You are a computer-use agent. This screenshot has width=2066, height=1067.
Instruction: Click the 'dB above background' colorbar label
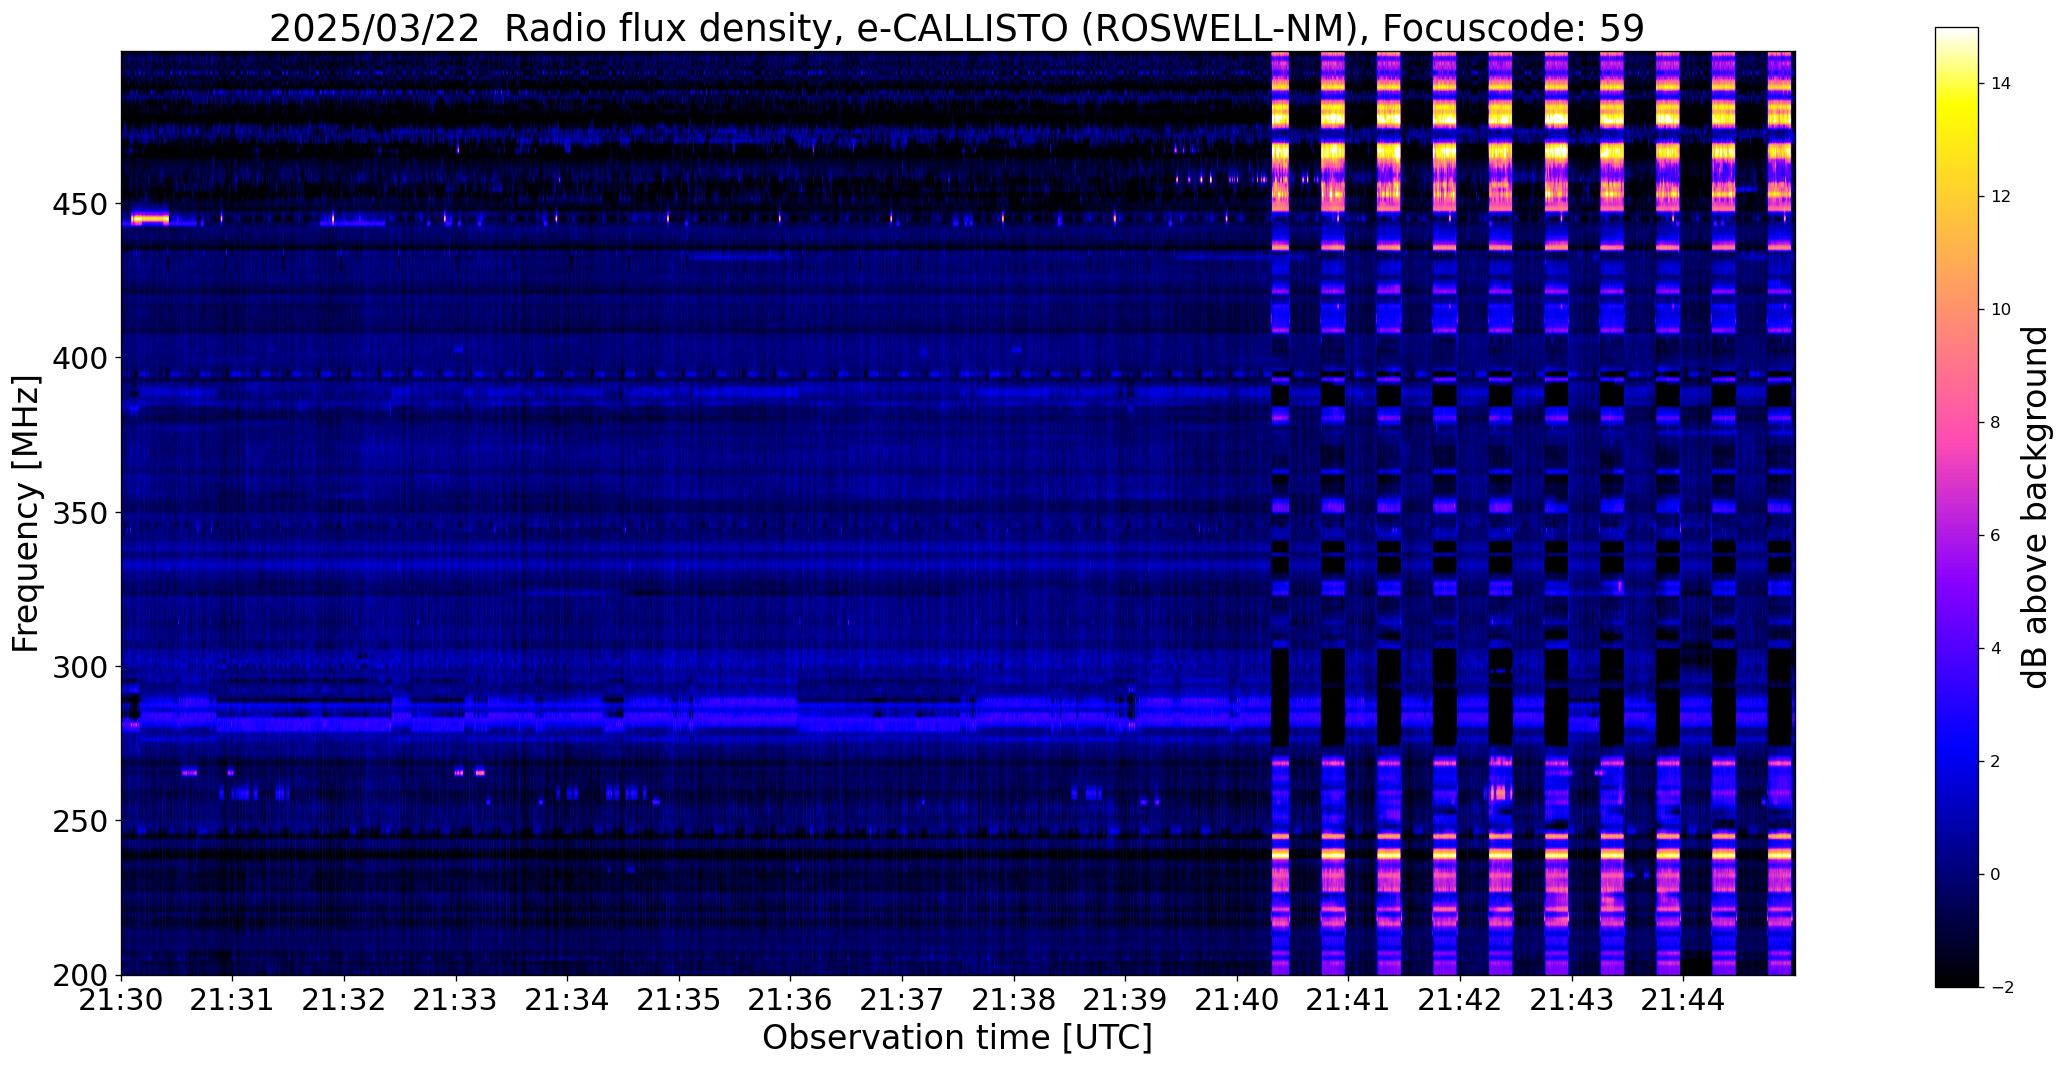(2035, 507)
